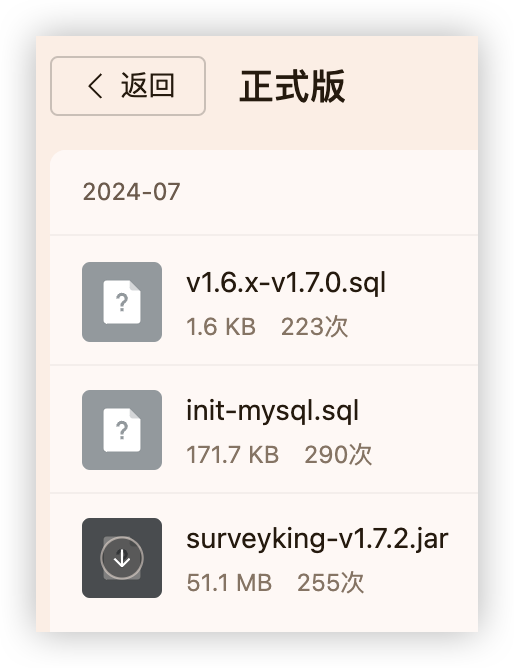The height and width of the screenshot is (668, 514).
Task: Select the 2024-07 date group header
Action: click(131, 192)
